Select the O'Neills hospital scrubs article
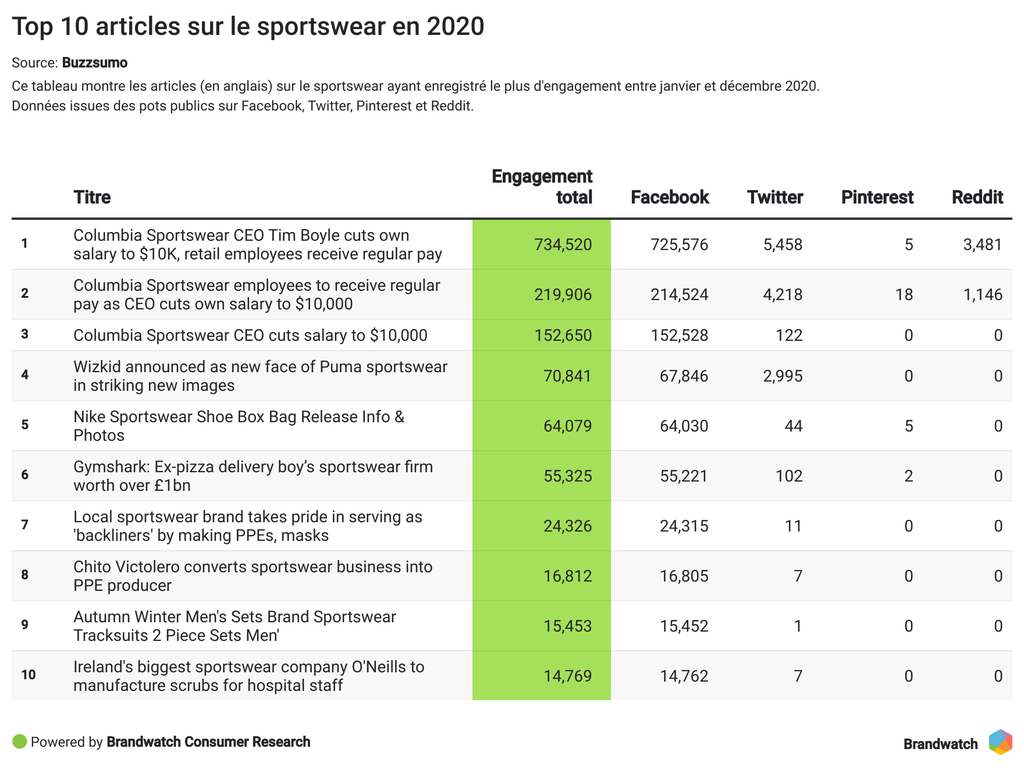 click(x=248, y=676)
